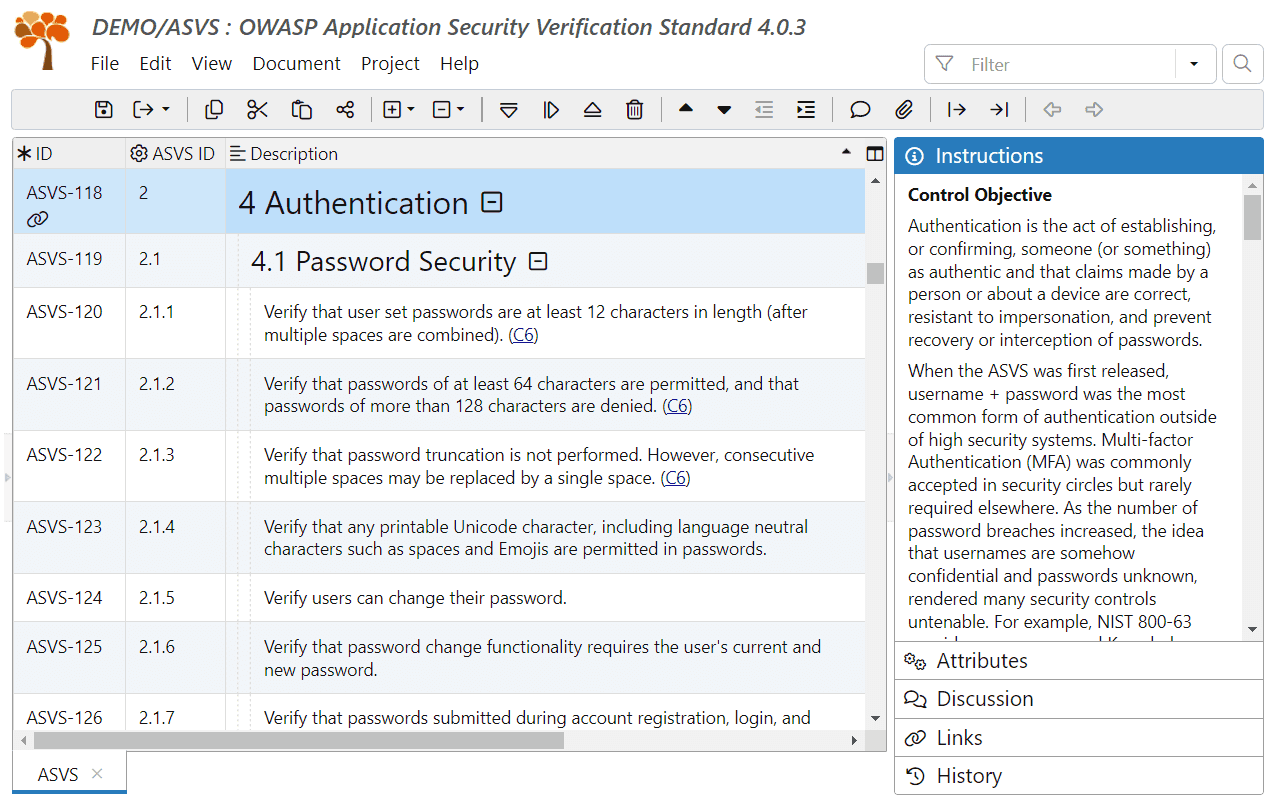Open the minus-box dropdown arrow
Viewport: 1272px width, 797px height.
coord(460,110)
